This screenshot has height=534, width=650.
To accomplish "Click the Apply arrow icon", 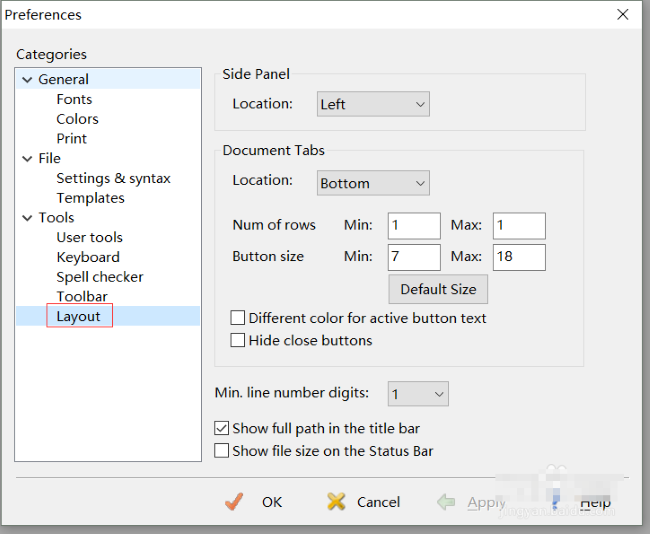I will coord(447,502).
